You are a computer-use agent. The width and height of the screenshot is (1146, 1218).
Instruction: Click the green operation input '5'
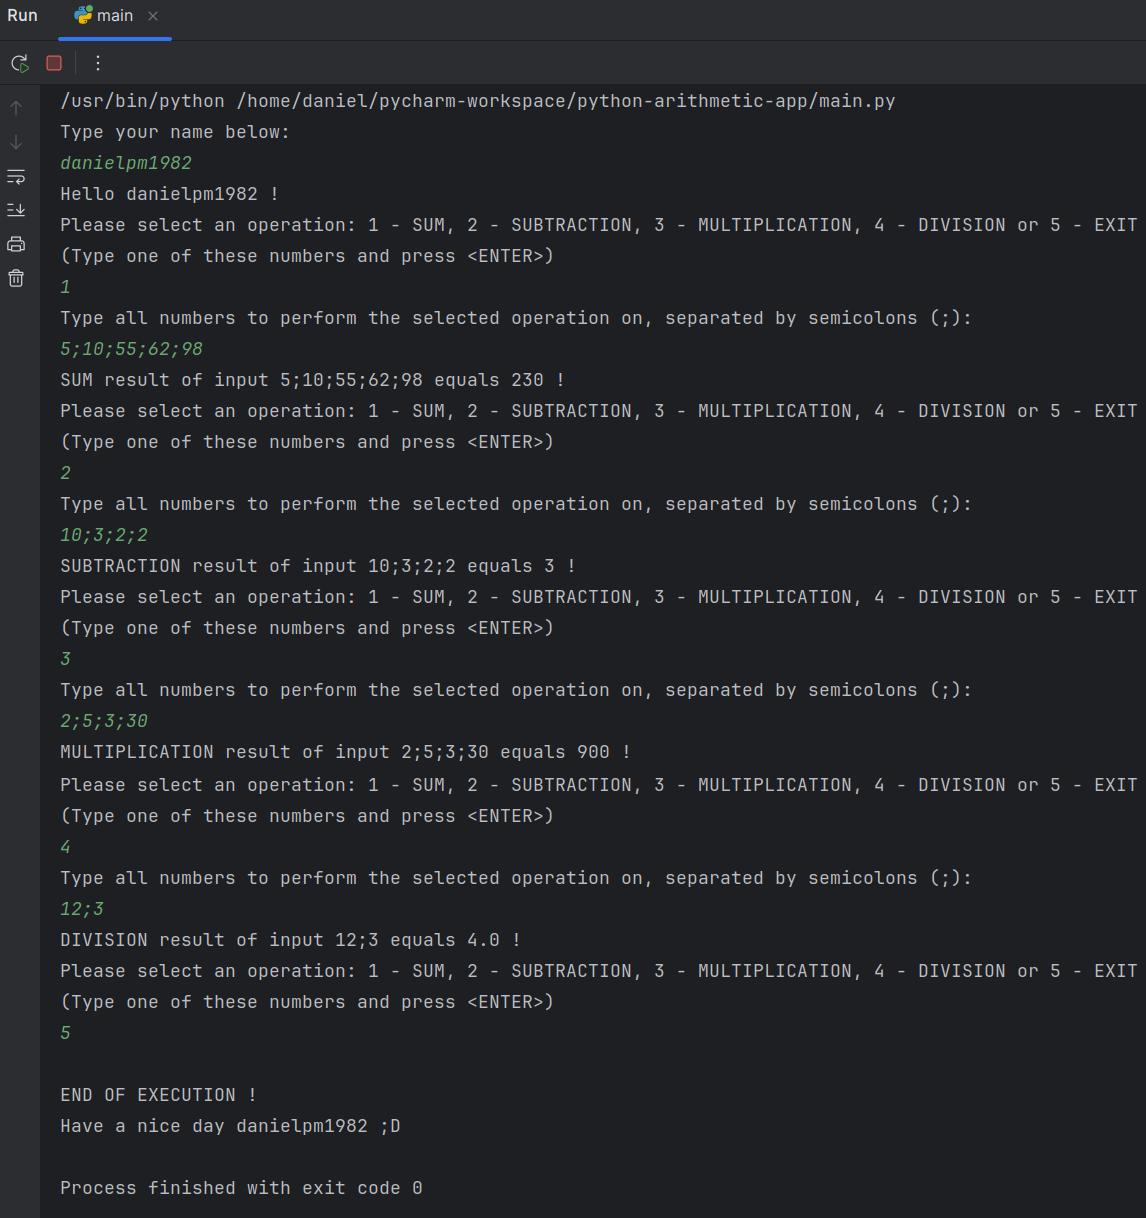[65, 1033]
